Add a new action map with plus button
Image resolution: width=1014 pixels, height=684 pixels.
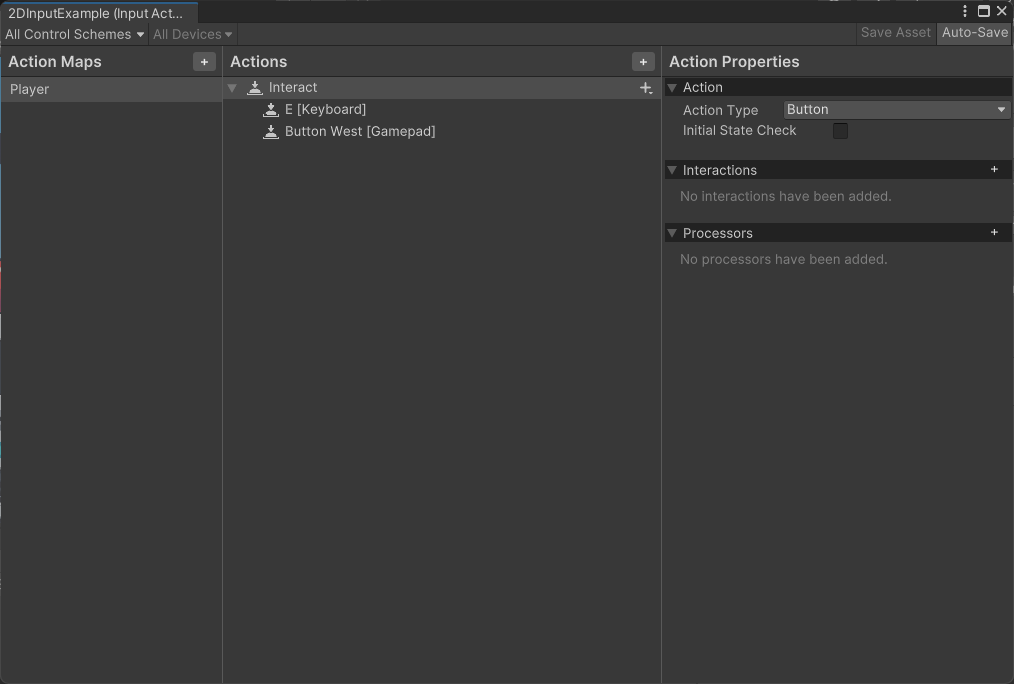(204, 62)
